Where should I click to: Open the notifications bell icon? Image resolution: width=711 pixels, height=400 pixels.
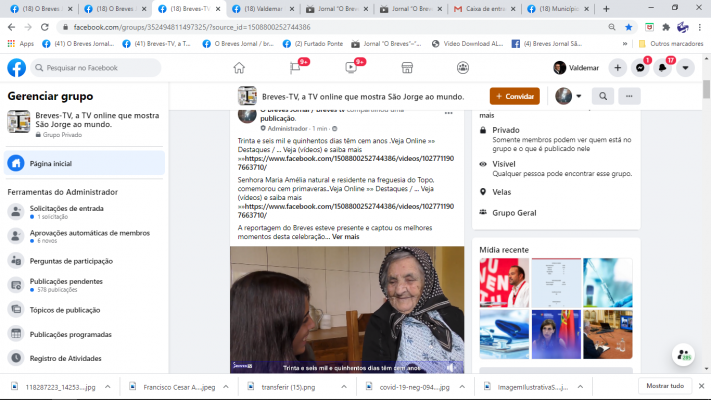664,68
